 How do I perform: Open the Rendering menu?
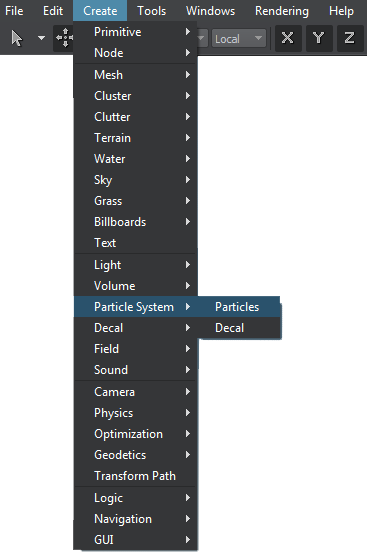(282, 11)
